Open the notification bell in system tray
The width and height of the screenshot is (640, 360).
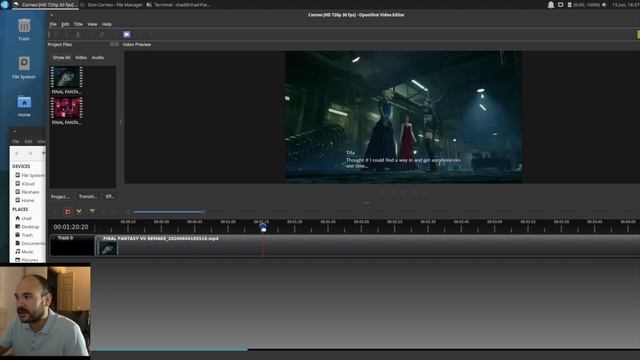tap(551, 5)
